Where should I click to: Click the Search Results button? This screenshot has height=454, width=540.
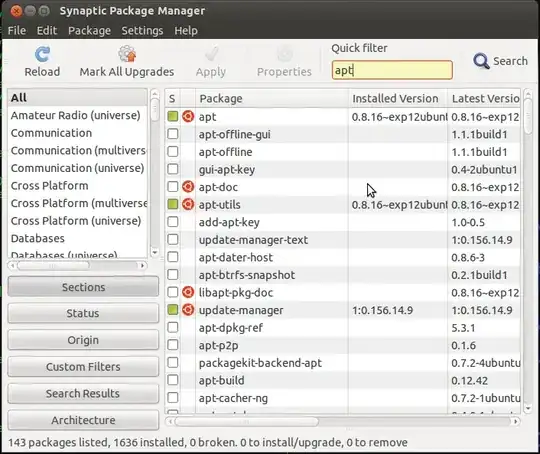tap(83, 393)
